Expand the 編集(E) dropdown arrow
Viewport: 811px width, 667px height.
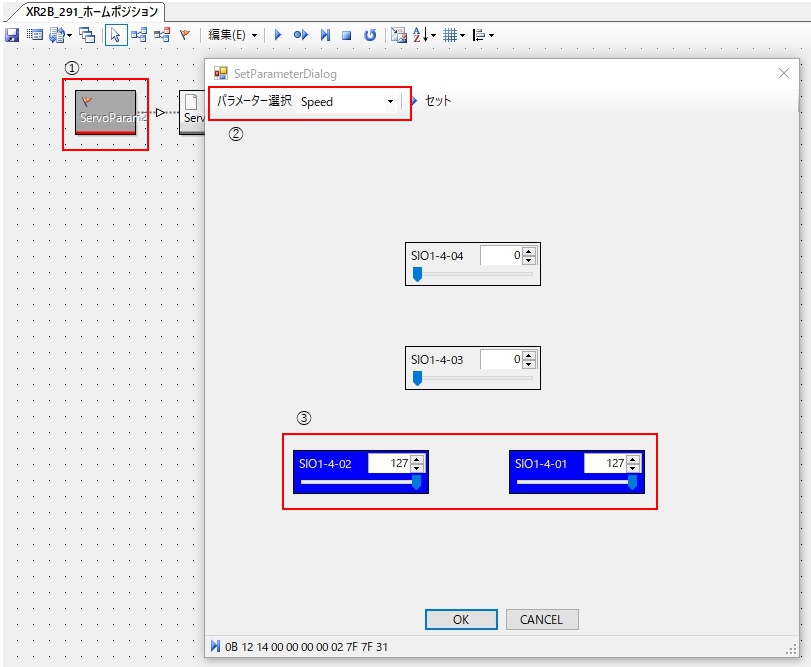tap(254, 36)
